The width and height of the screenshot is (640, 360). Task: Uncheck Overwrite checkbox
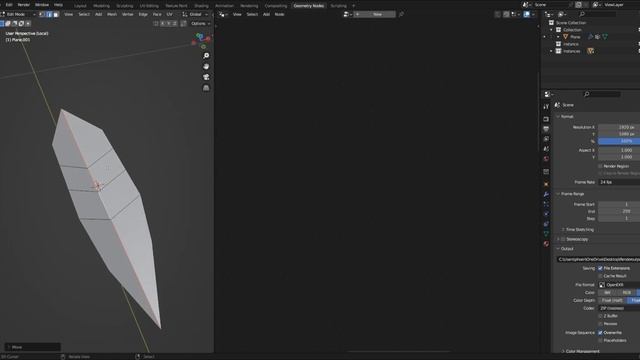click(x=600, y=333)
